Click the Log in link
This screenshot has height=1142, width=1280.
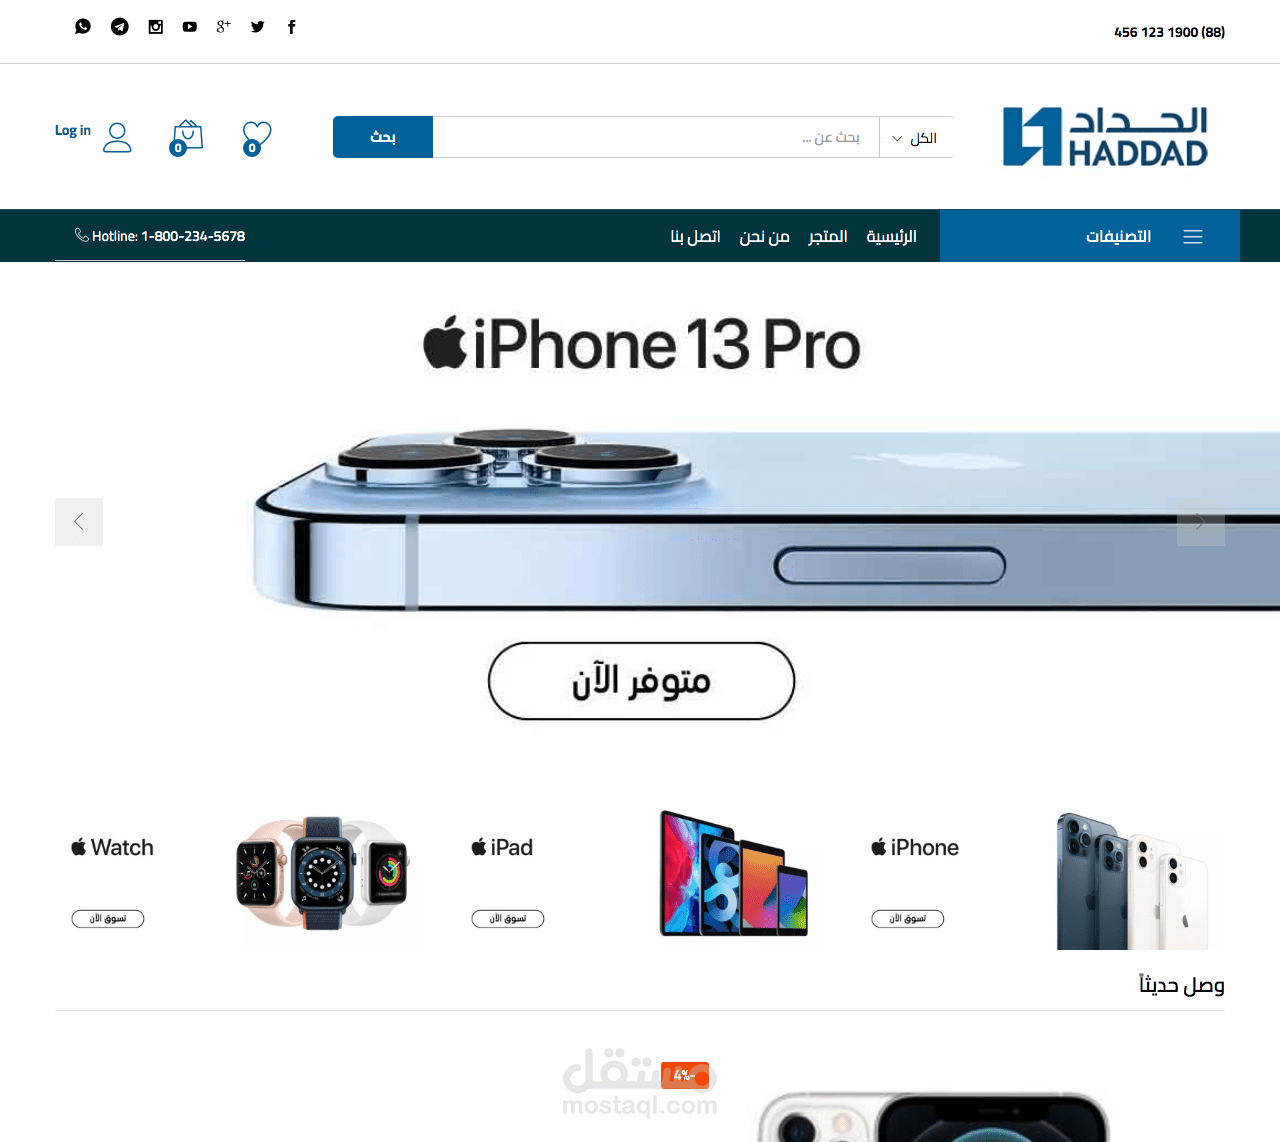[73, 130]
